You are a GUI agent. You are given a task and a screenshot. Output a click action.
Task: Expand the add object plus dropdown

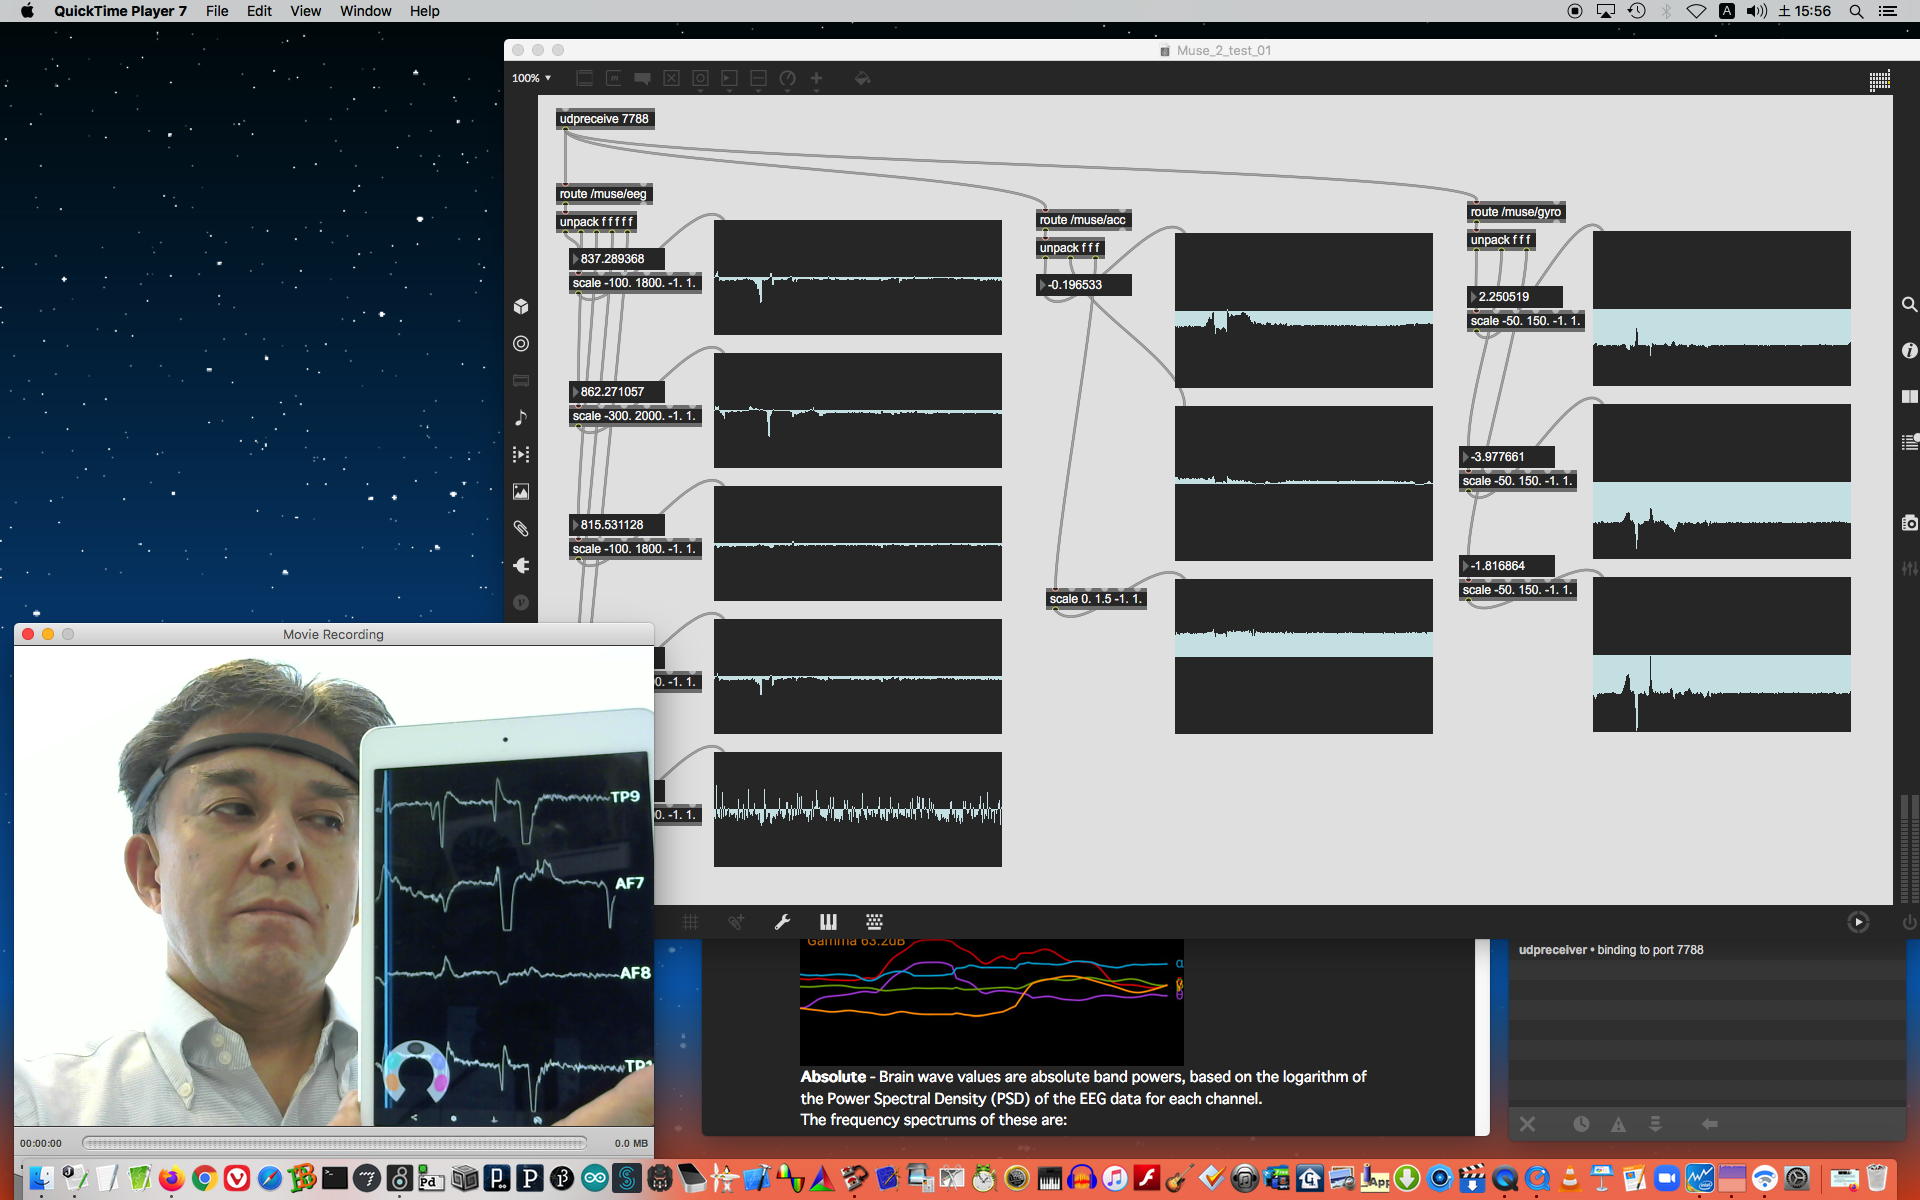click(x=816, y=80)
